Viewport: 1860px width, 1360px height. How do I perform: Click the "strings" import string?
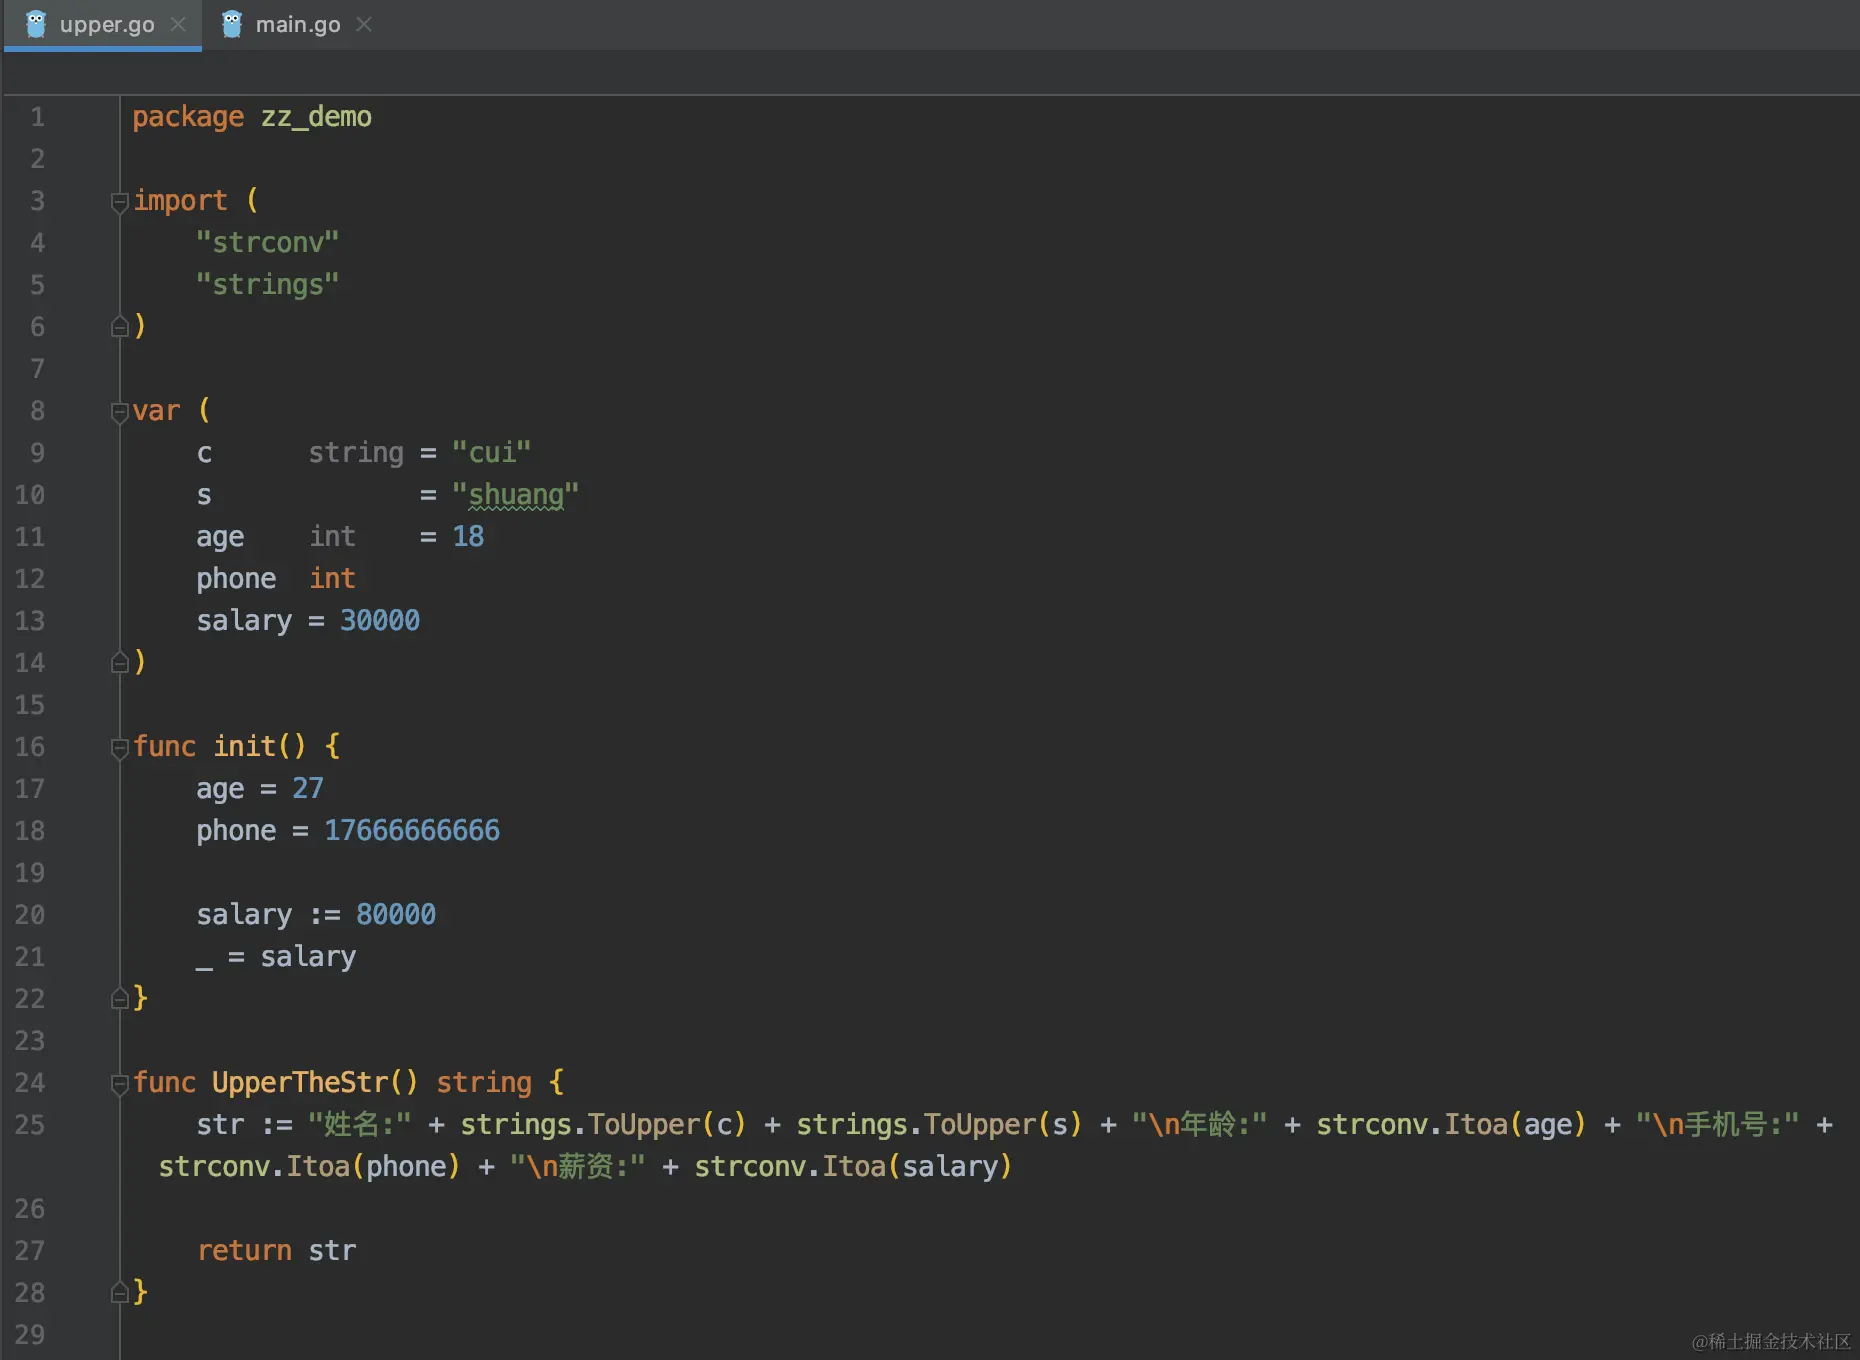(x=267, y=285)
